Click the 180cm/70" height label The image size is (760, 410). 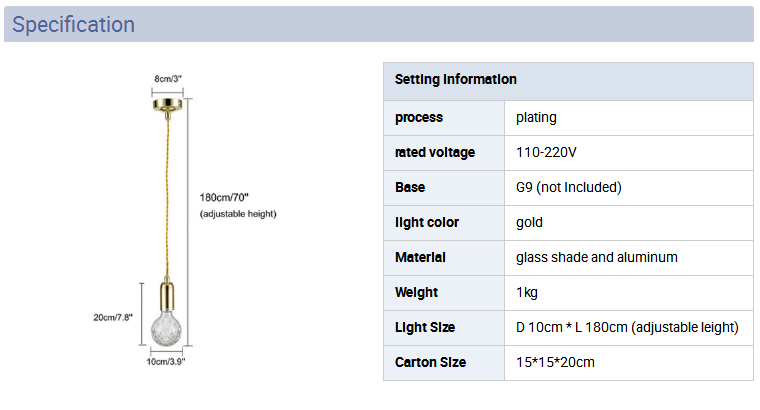224,197
